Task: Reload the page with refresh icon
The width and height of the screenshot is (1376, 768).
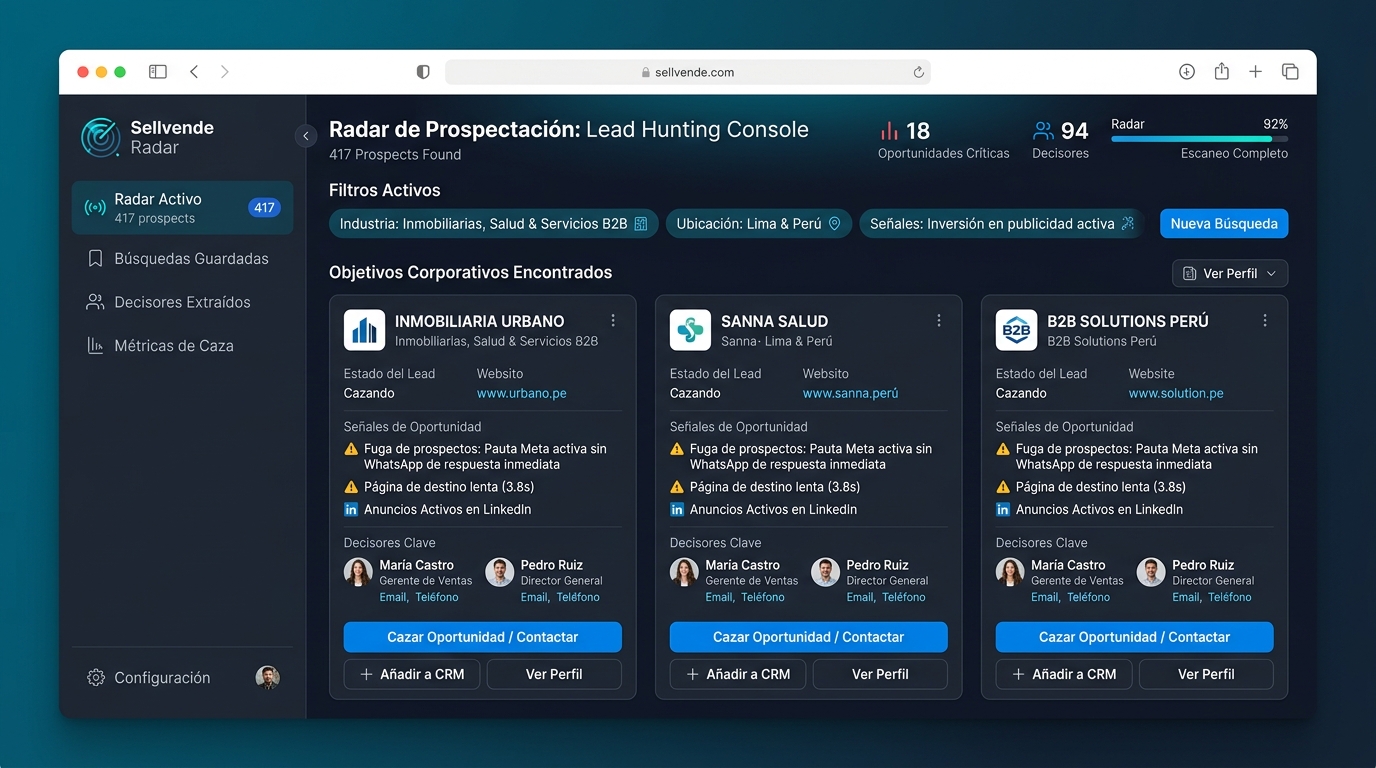Action: pyautogui.click(x=918, y=72)
